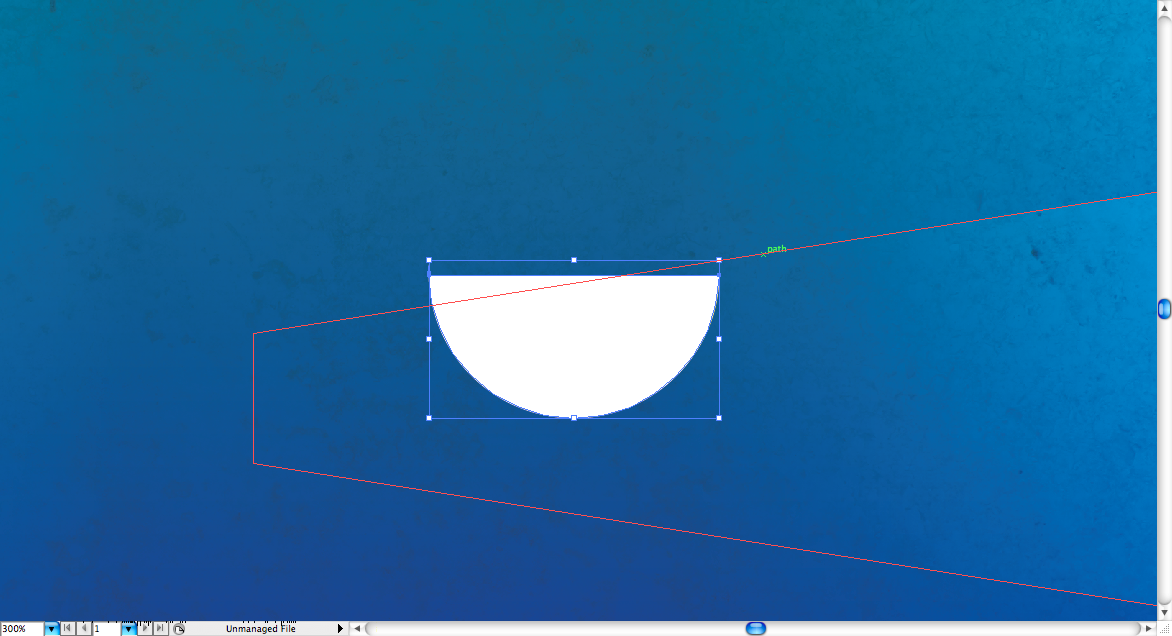The height and width of the screenshot is (636, 1172).
Task: Open the artboard number dropdown
Action: [x=128, y=629]
